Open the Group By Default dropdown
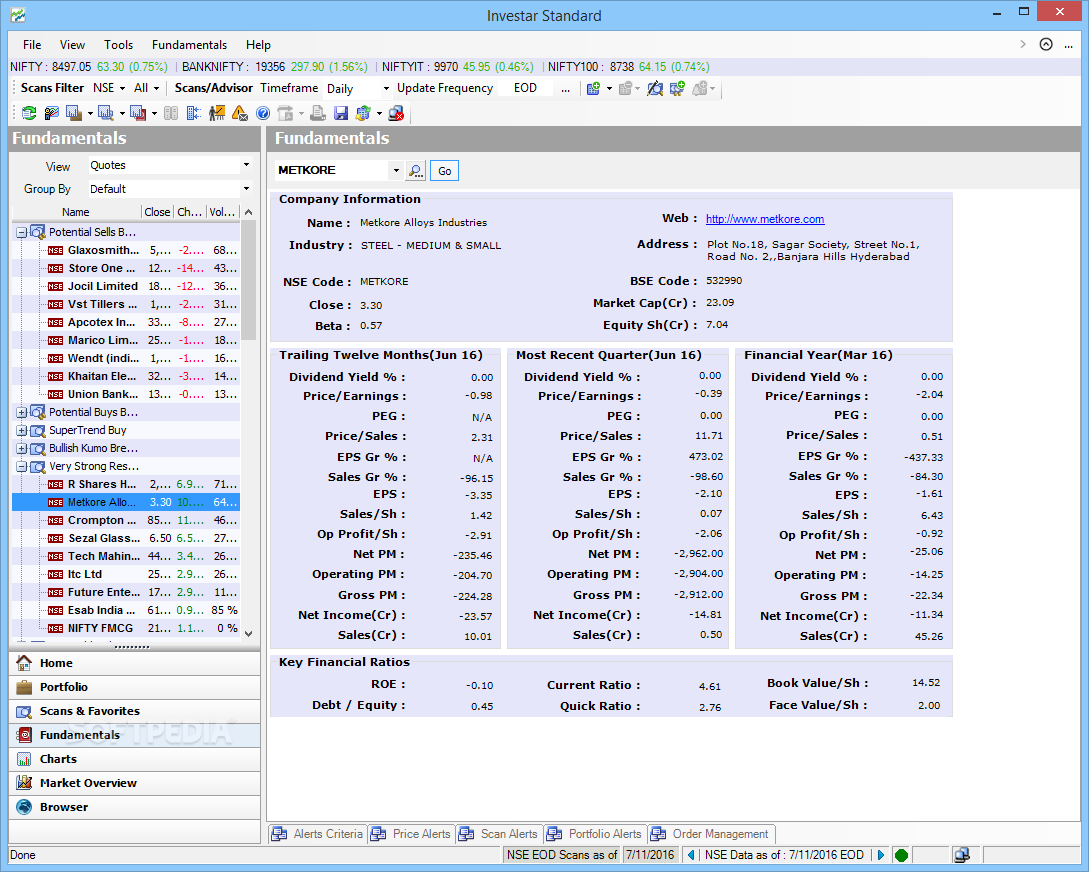 point(169,189)
